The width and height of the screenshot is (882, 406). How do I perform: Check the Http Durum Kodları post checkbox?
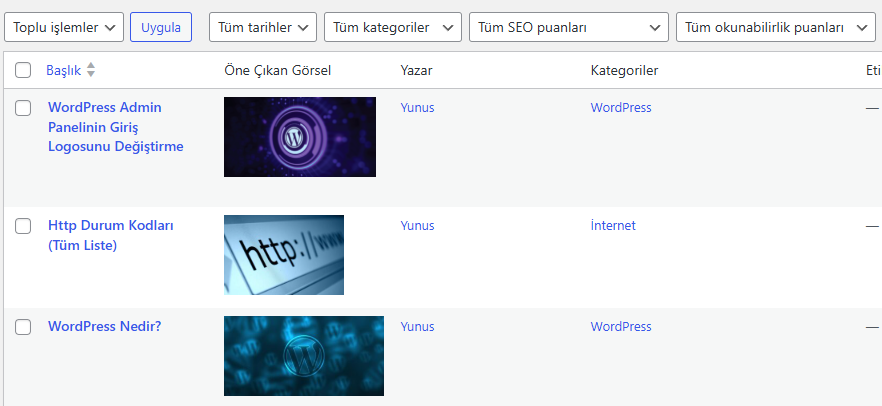(x=23, y=226)
